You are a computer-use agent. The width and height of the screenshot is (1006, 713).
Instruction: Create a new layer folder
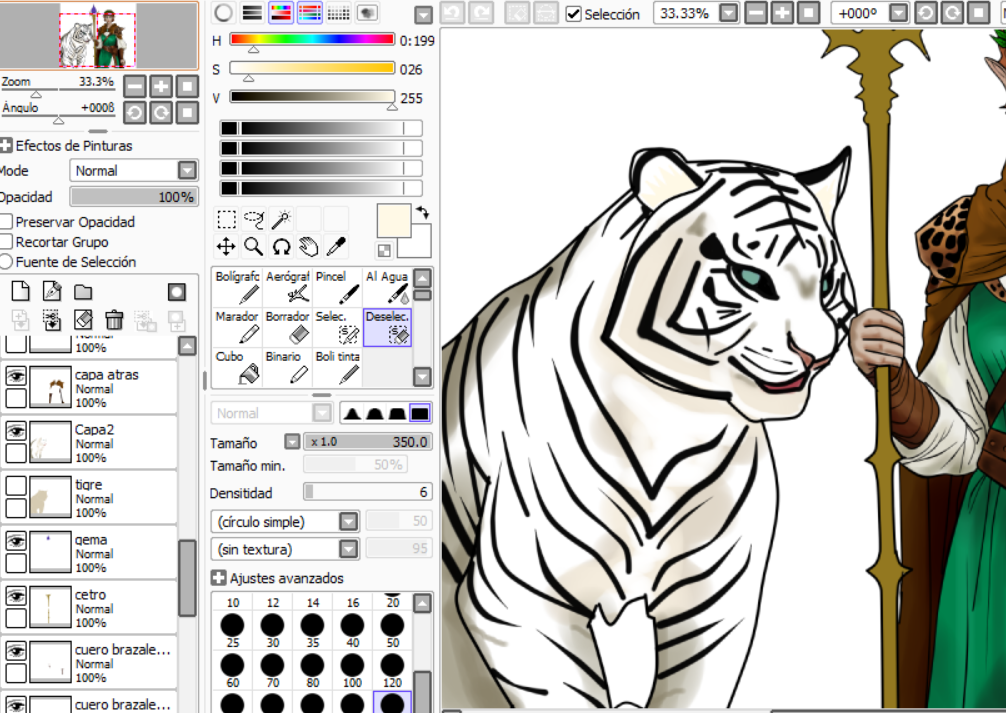[x=83, y=292]
